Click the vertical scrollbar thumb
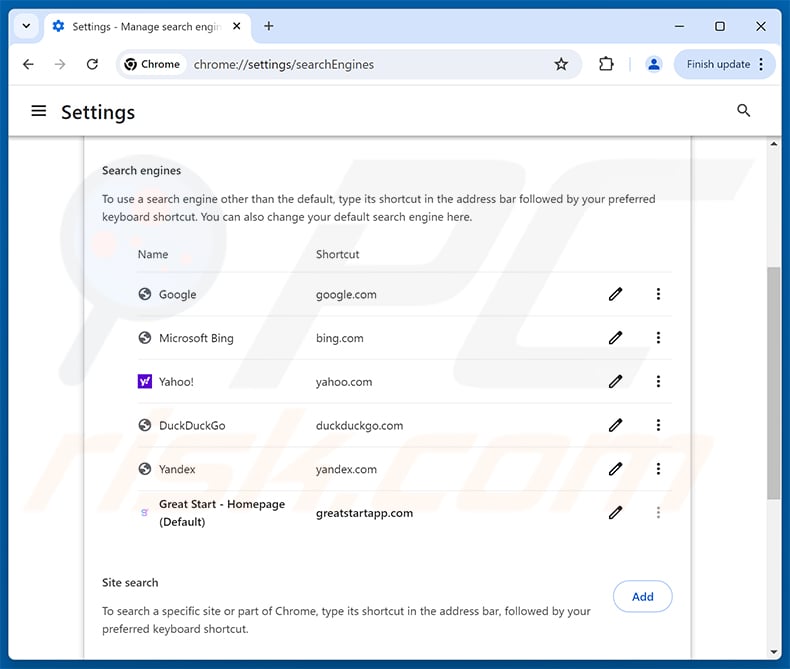 773,383
